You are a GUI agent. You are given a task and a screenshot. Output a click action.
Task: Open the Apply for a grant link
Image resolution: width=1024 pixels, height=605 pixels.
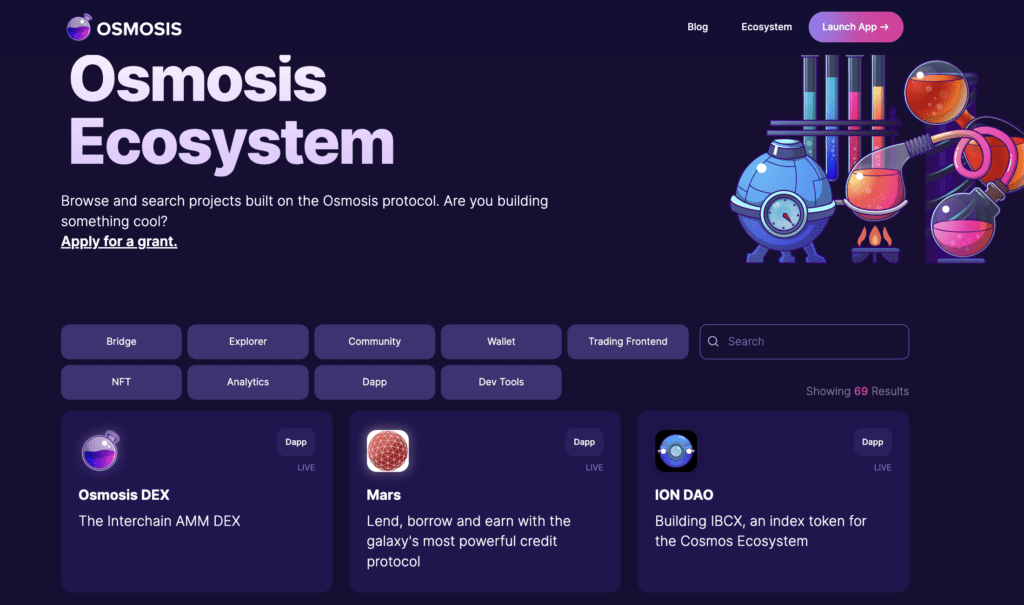pos(119,241)
